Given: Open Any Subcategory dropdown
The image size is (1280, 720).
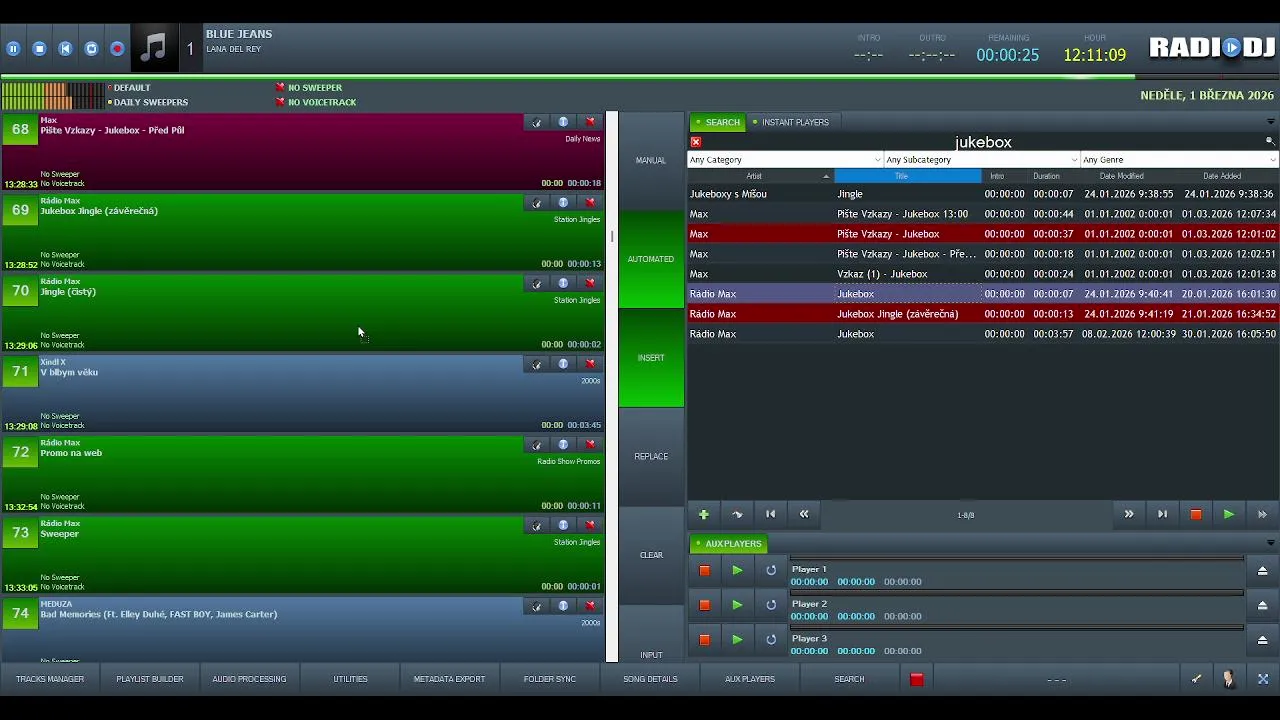Looking at the screenshot, I should [982, 160].
